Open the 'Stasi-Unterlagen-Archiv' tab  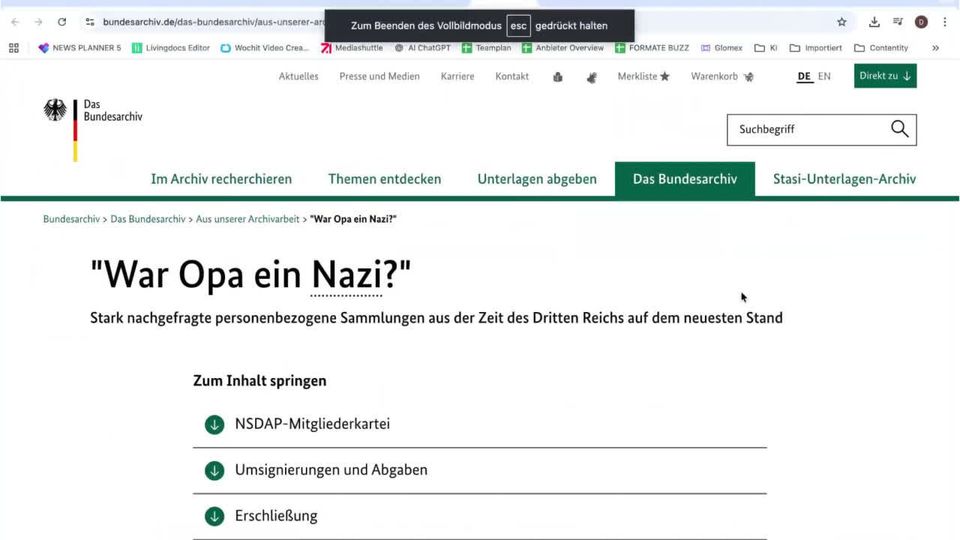click(x=844, y=179)
